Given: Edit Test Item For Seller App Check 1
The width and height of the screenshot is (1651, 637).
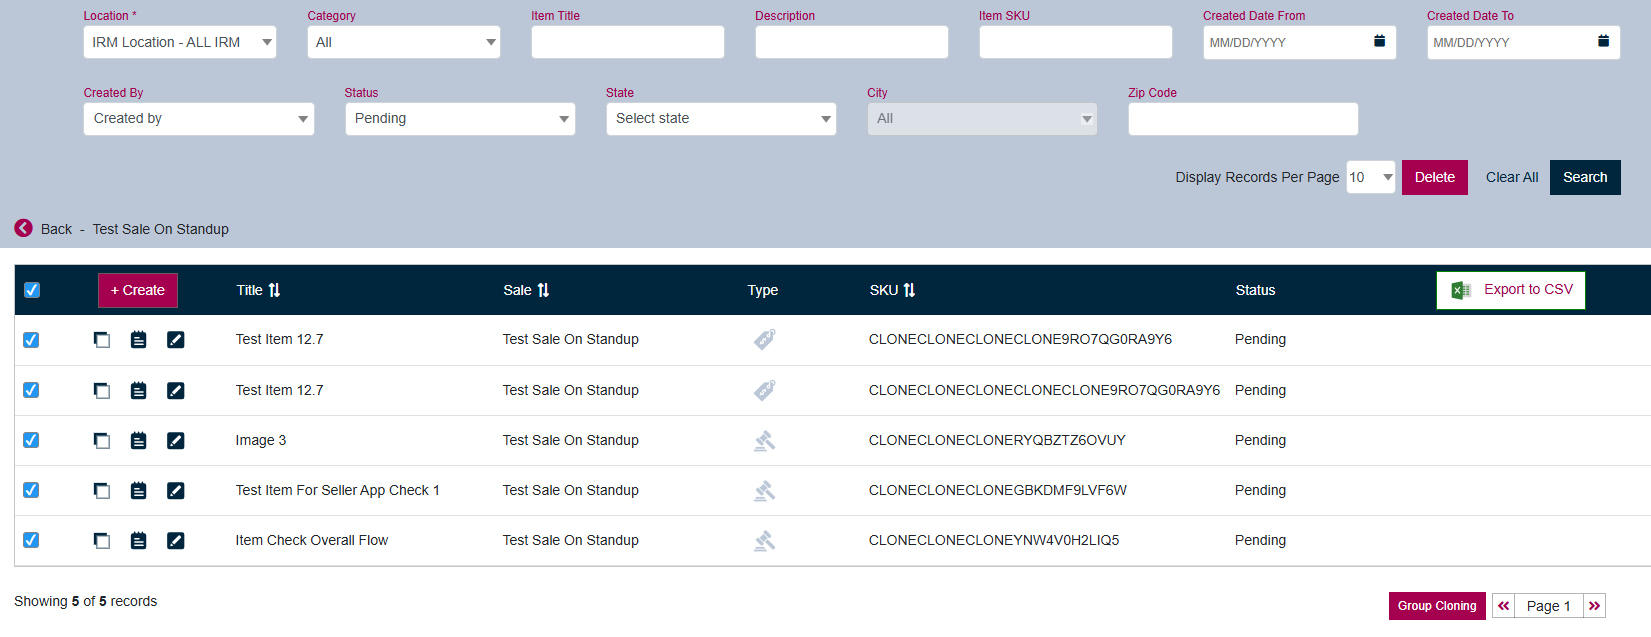Looking at the screenshot, I should (176, 490).
